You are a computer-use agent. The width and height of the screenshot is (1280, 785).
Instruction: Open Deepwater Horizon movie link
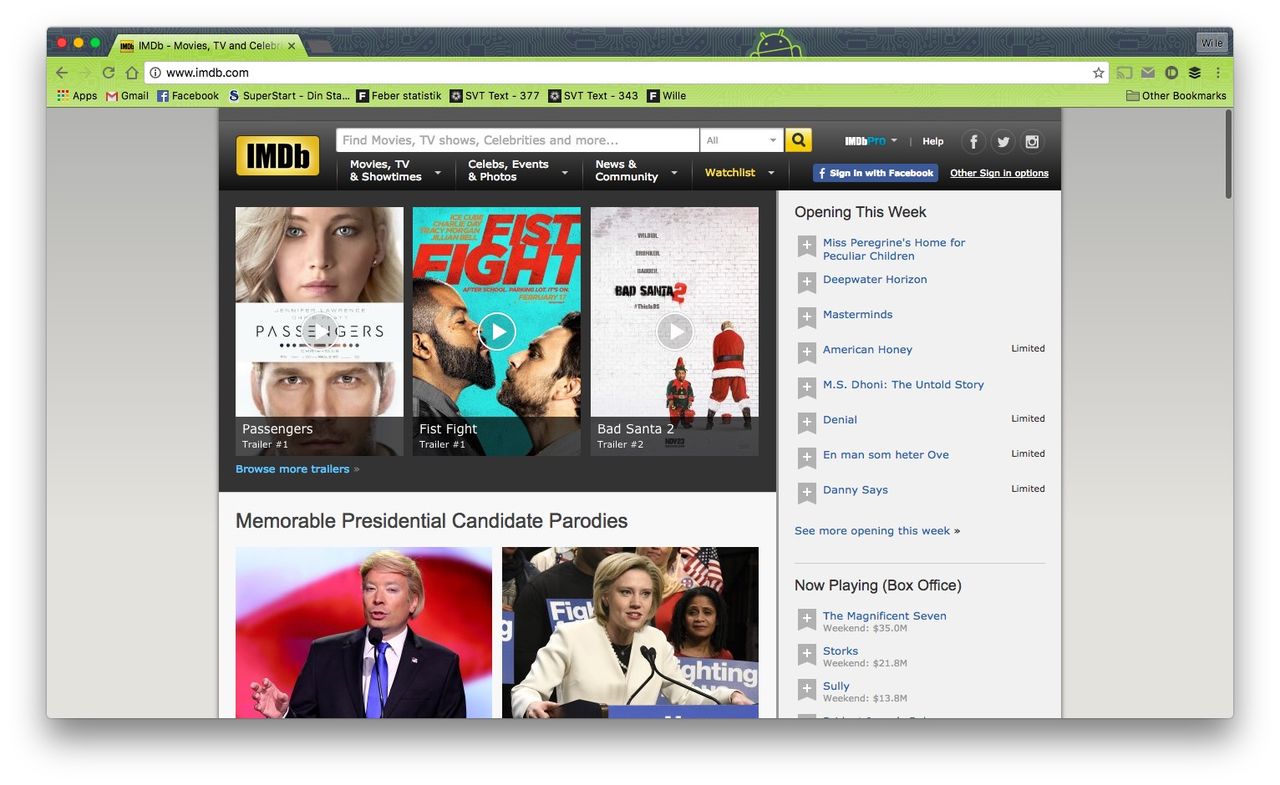[x=875, y=280]
